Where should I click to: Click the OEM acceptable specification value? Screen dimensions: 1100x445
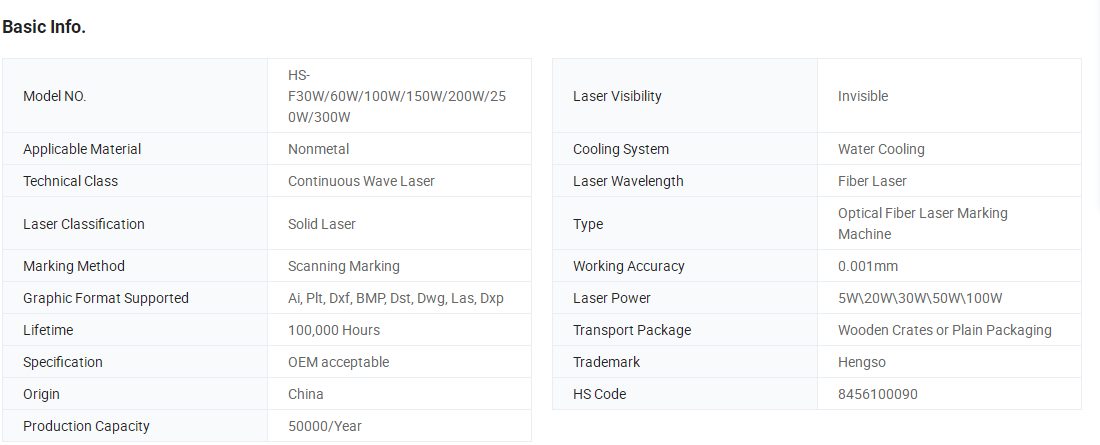pos(338,362)
